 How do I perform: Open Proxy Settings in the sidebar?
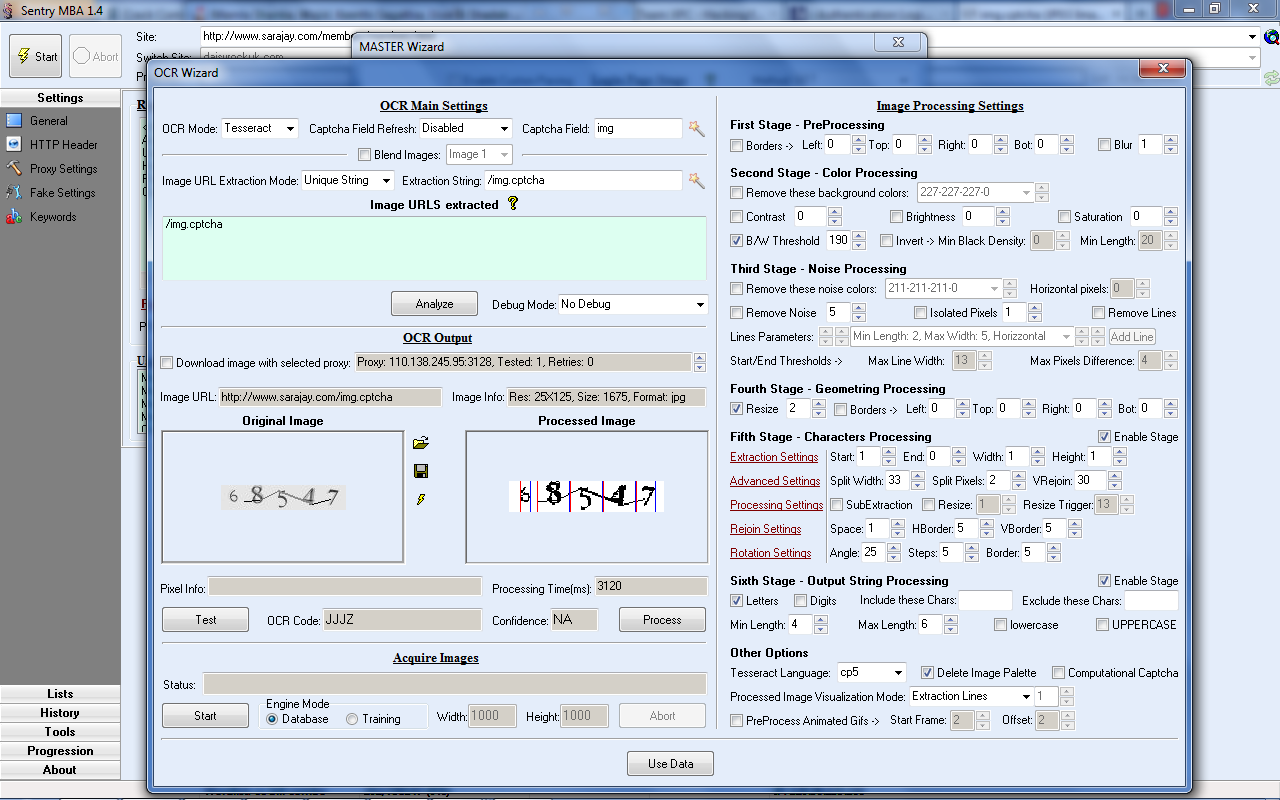pos(64,169)
